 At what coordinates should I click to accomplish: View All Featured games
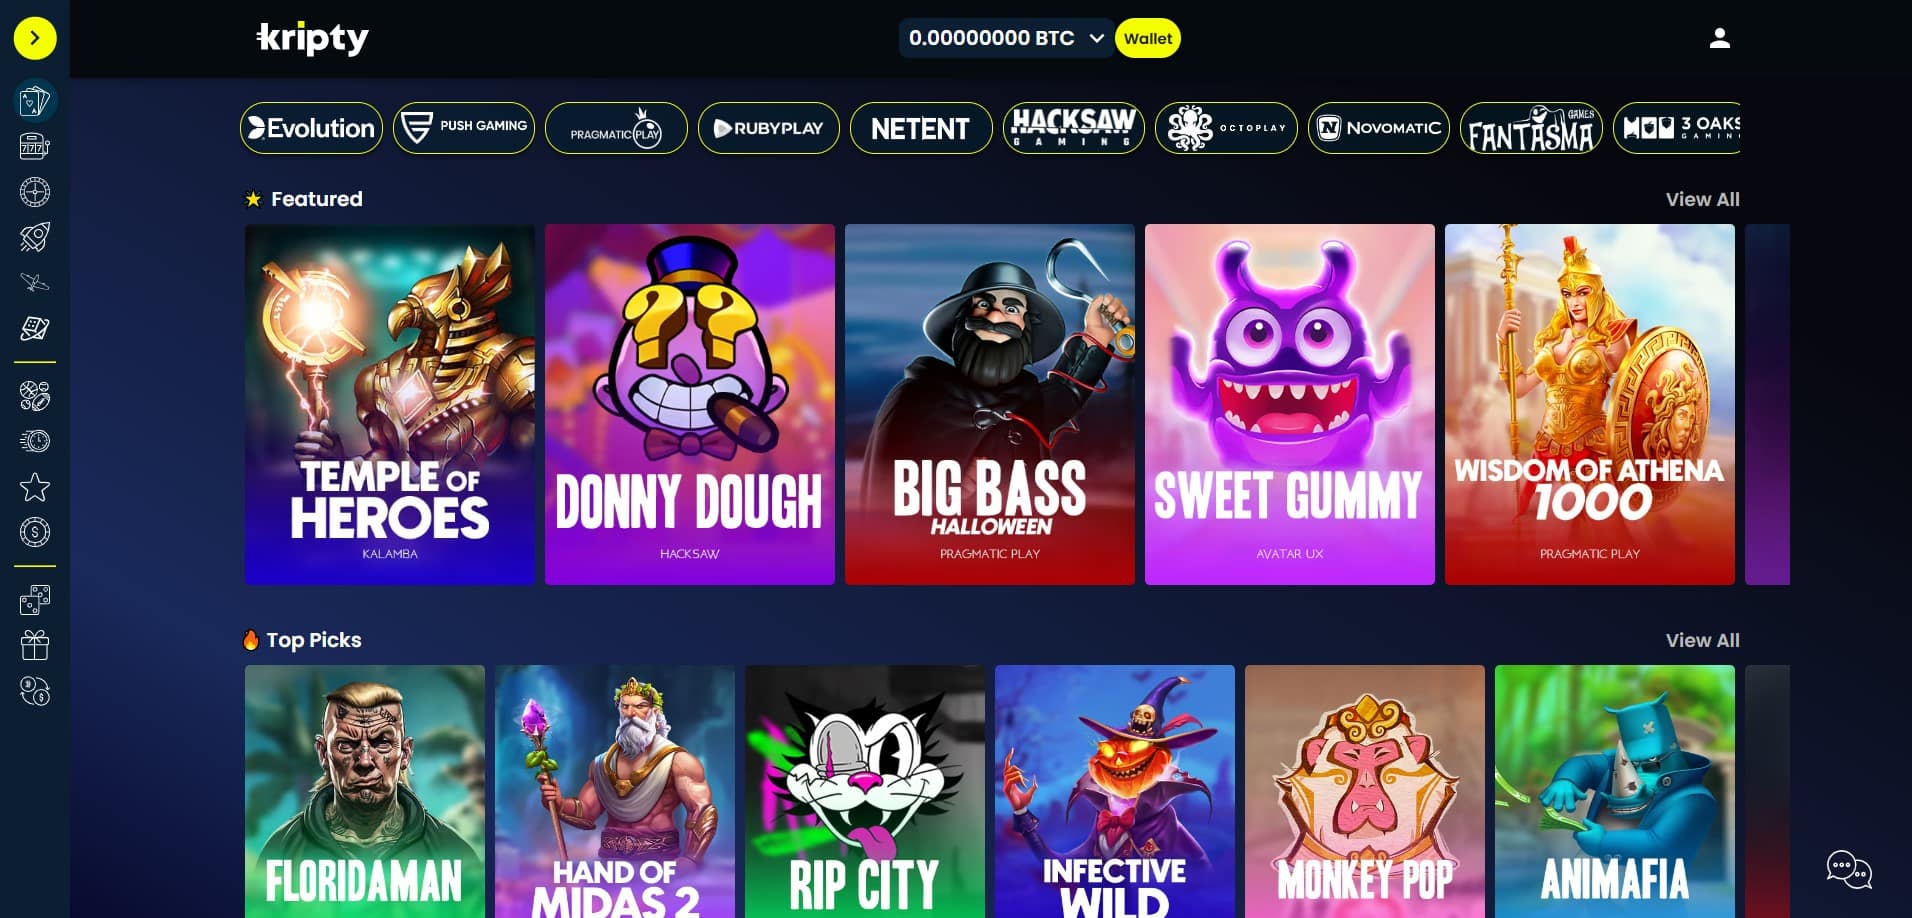click(1702, 199)
